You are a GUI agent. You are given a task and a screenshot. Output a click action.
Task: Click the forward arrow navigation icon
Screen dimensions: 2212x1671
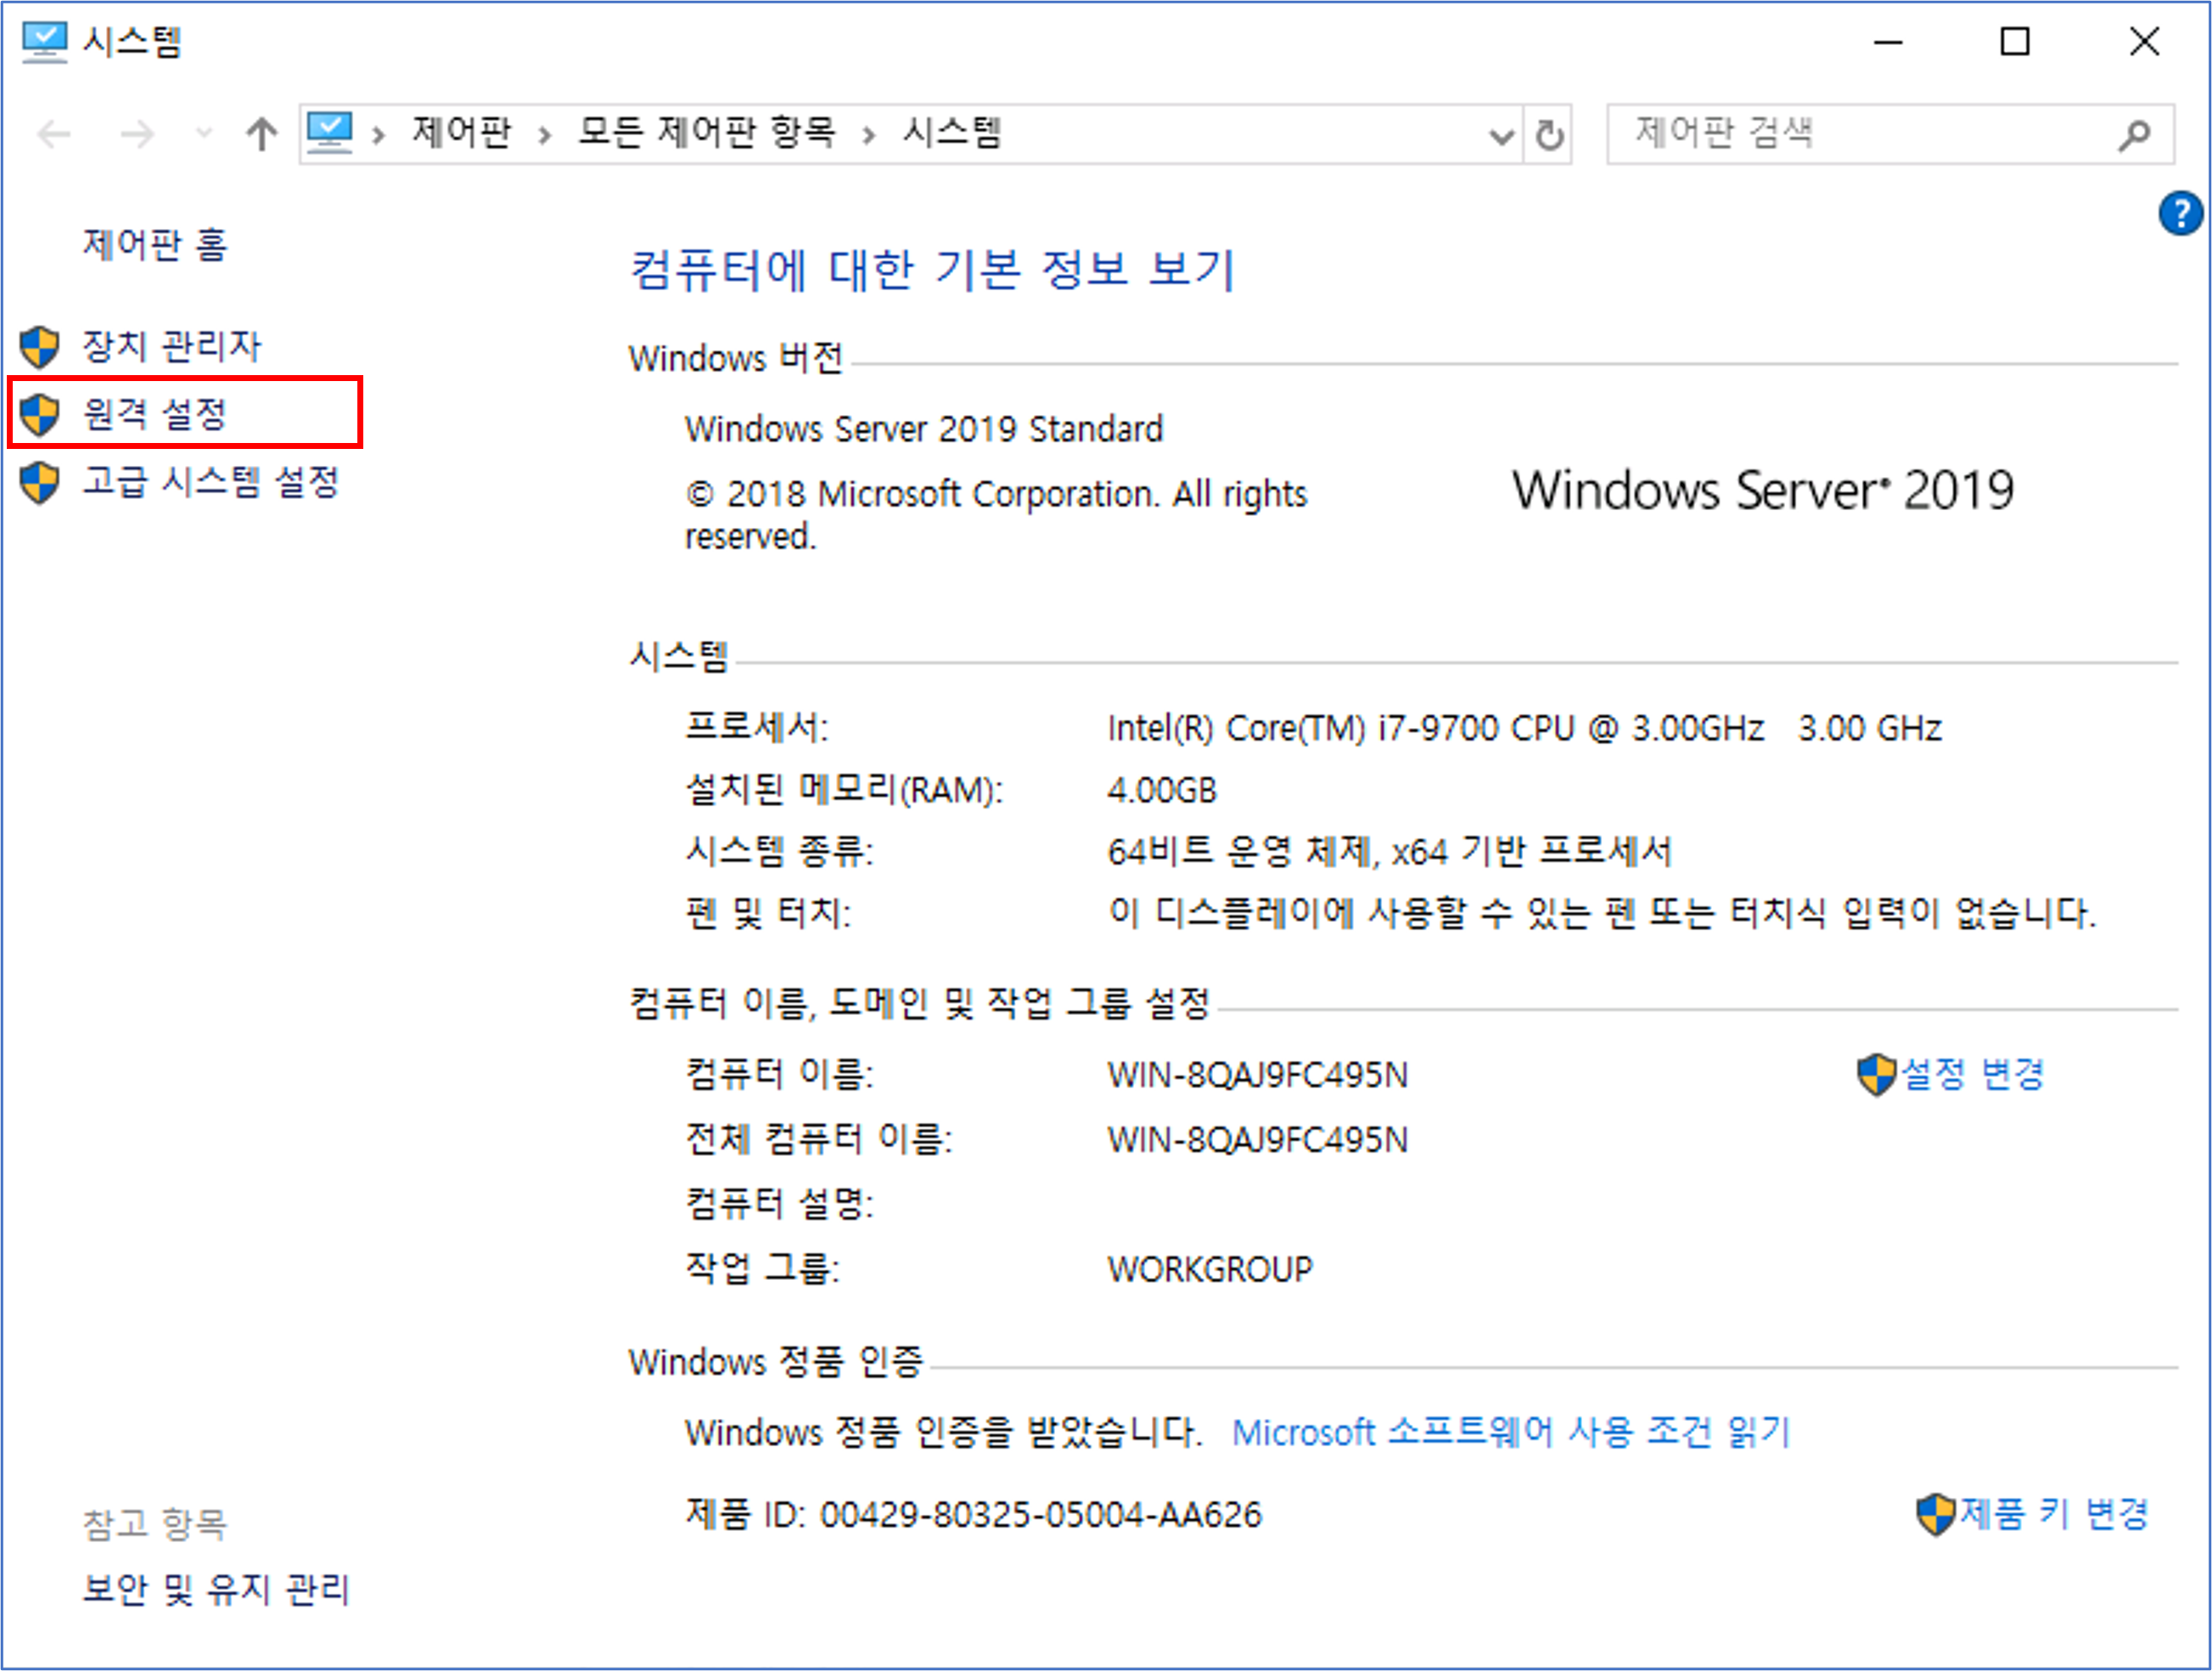137,134
